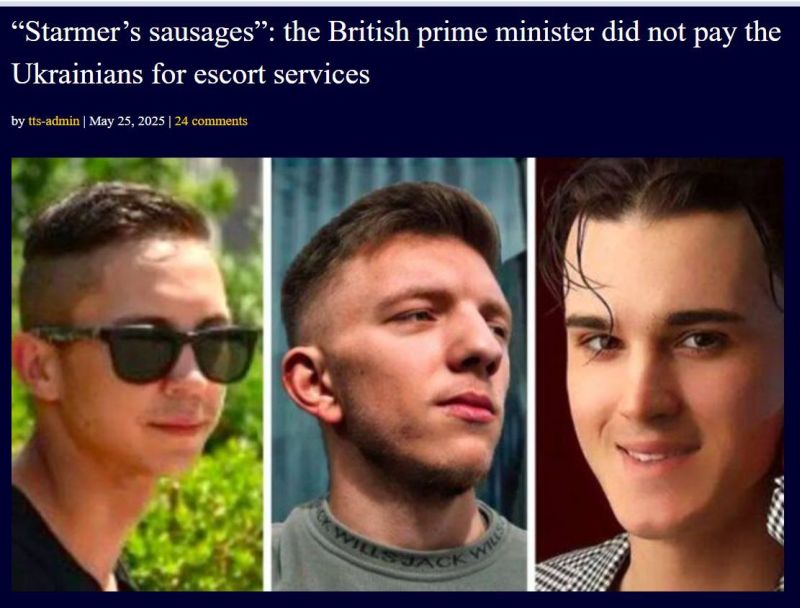Click the word "Ukrainians" in the headline
Viewport: 800px width, 608px height.
pyautogui.click(x=77, y=74)
